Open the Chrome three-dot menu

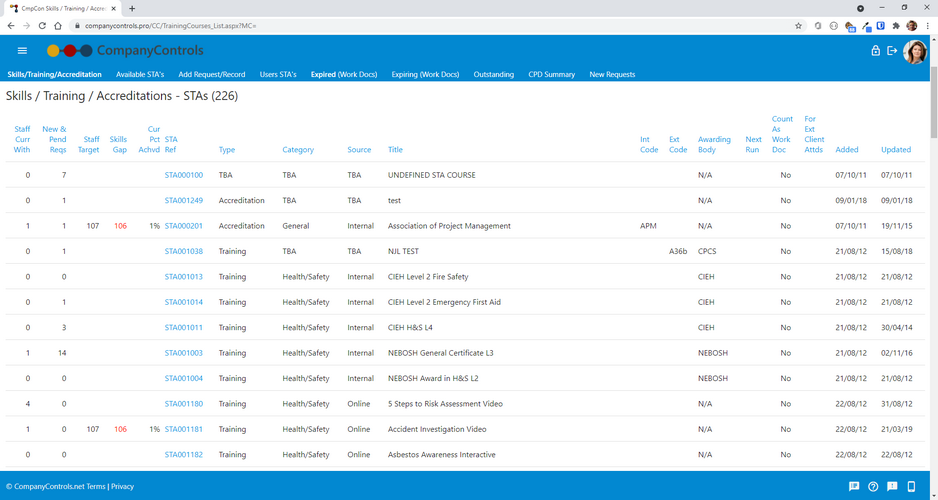click(x=927, y=26)
